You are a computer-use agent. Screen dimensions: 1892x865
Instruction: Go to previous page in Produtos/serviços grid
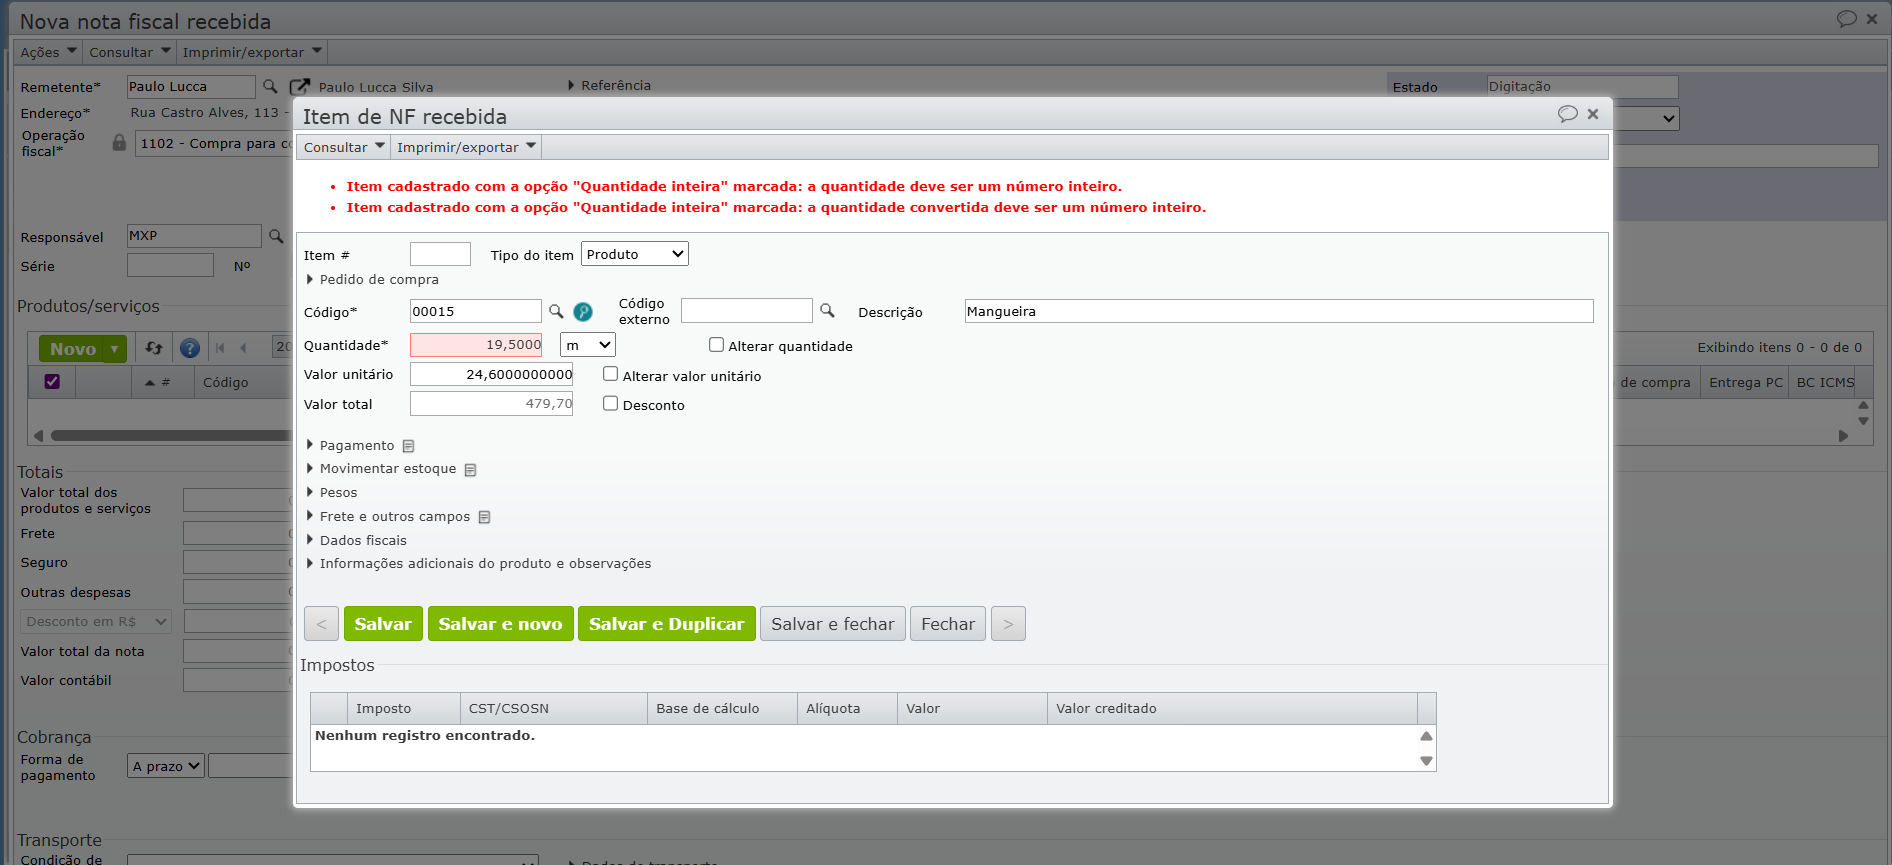pos(243,348)
